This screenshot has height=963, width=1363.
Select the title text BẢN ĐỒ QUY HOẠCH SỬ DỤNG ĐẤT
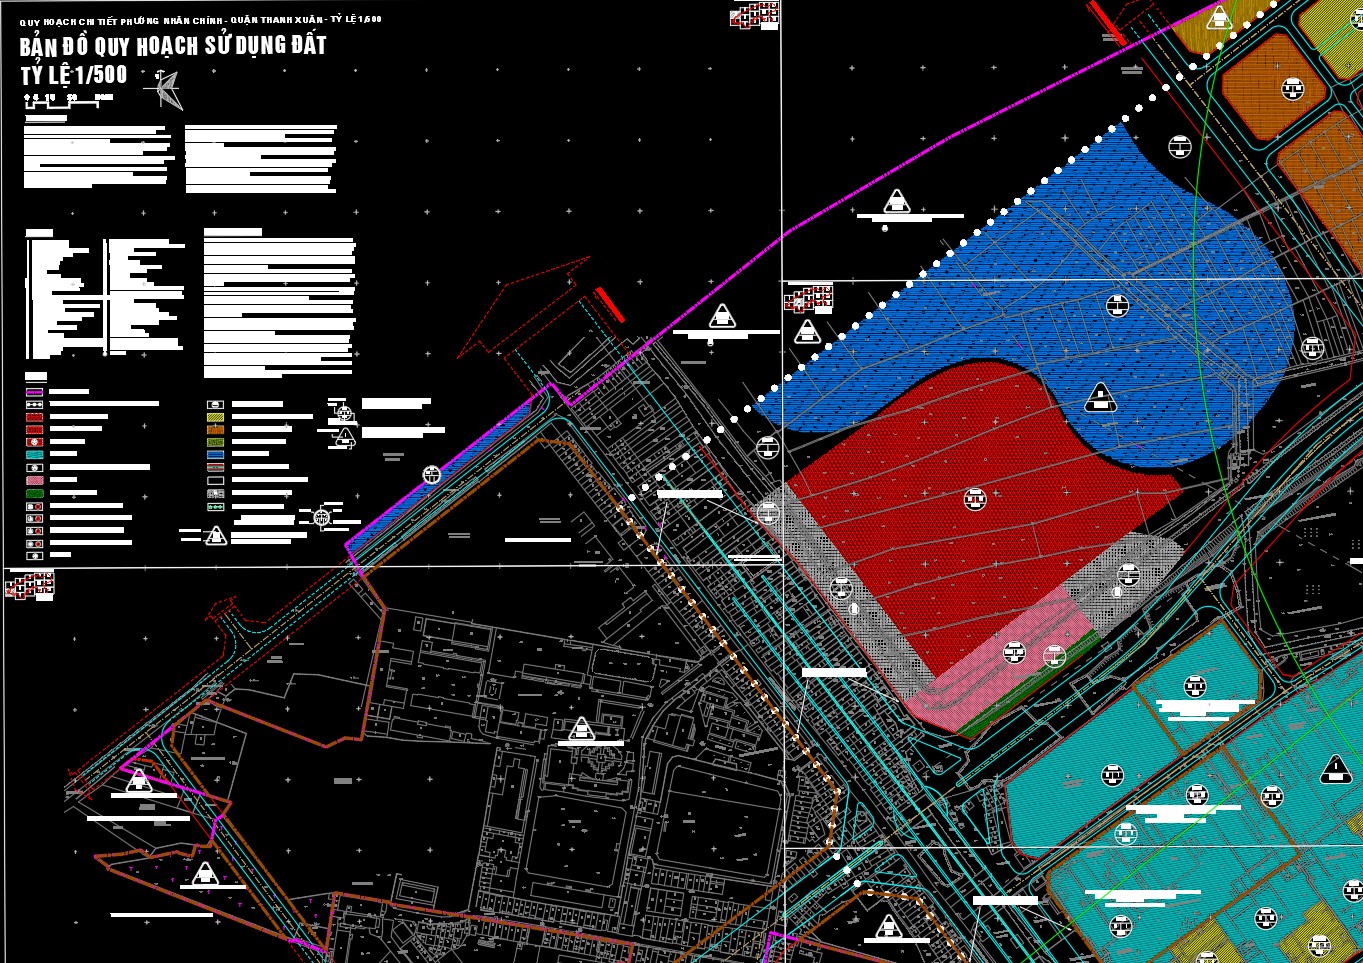click(173, 46)
